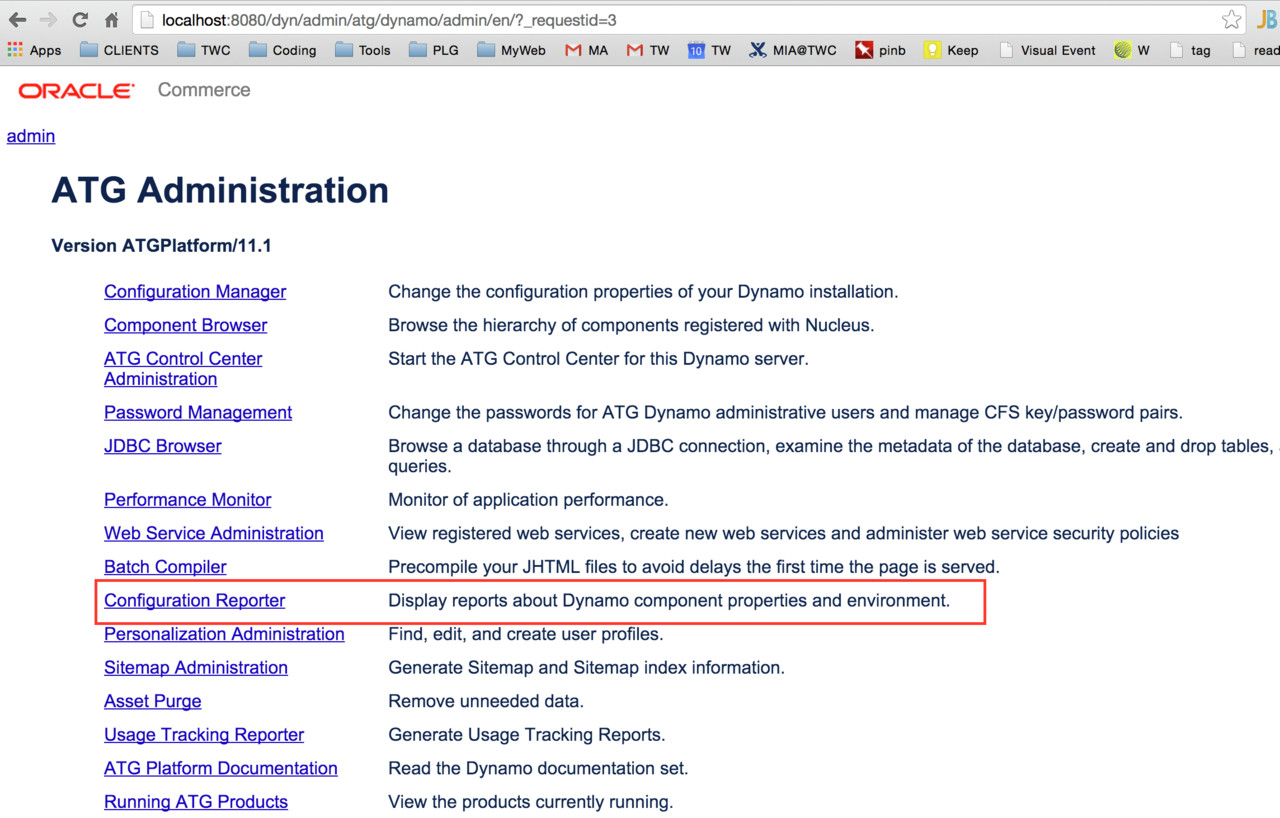The height and width of the screenshot is (818, 1280).
Task: Click the admin breadcrumb link
Action: click(31, 136)
